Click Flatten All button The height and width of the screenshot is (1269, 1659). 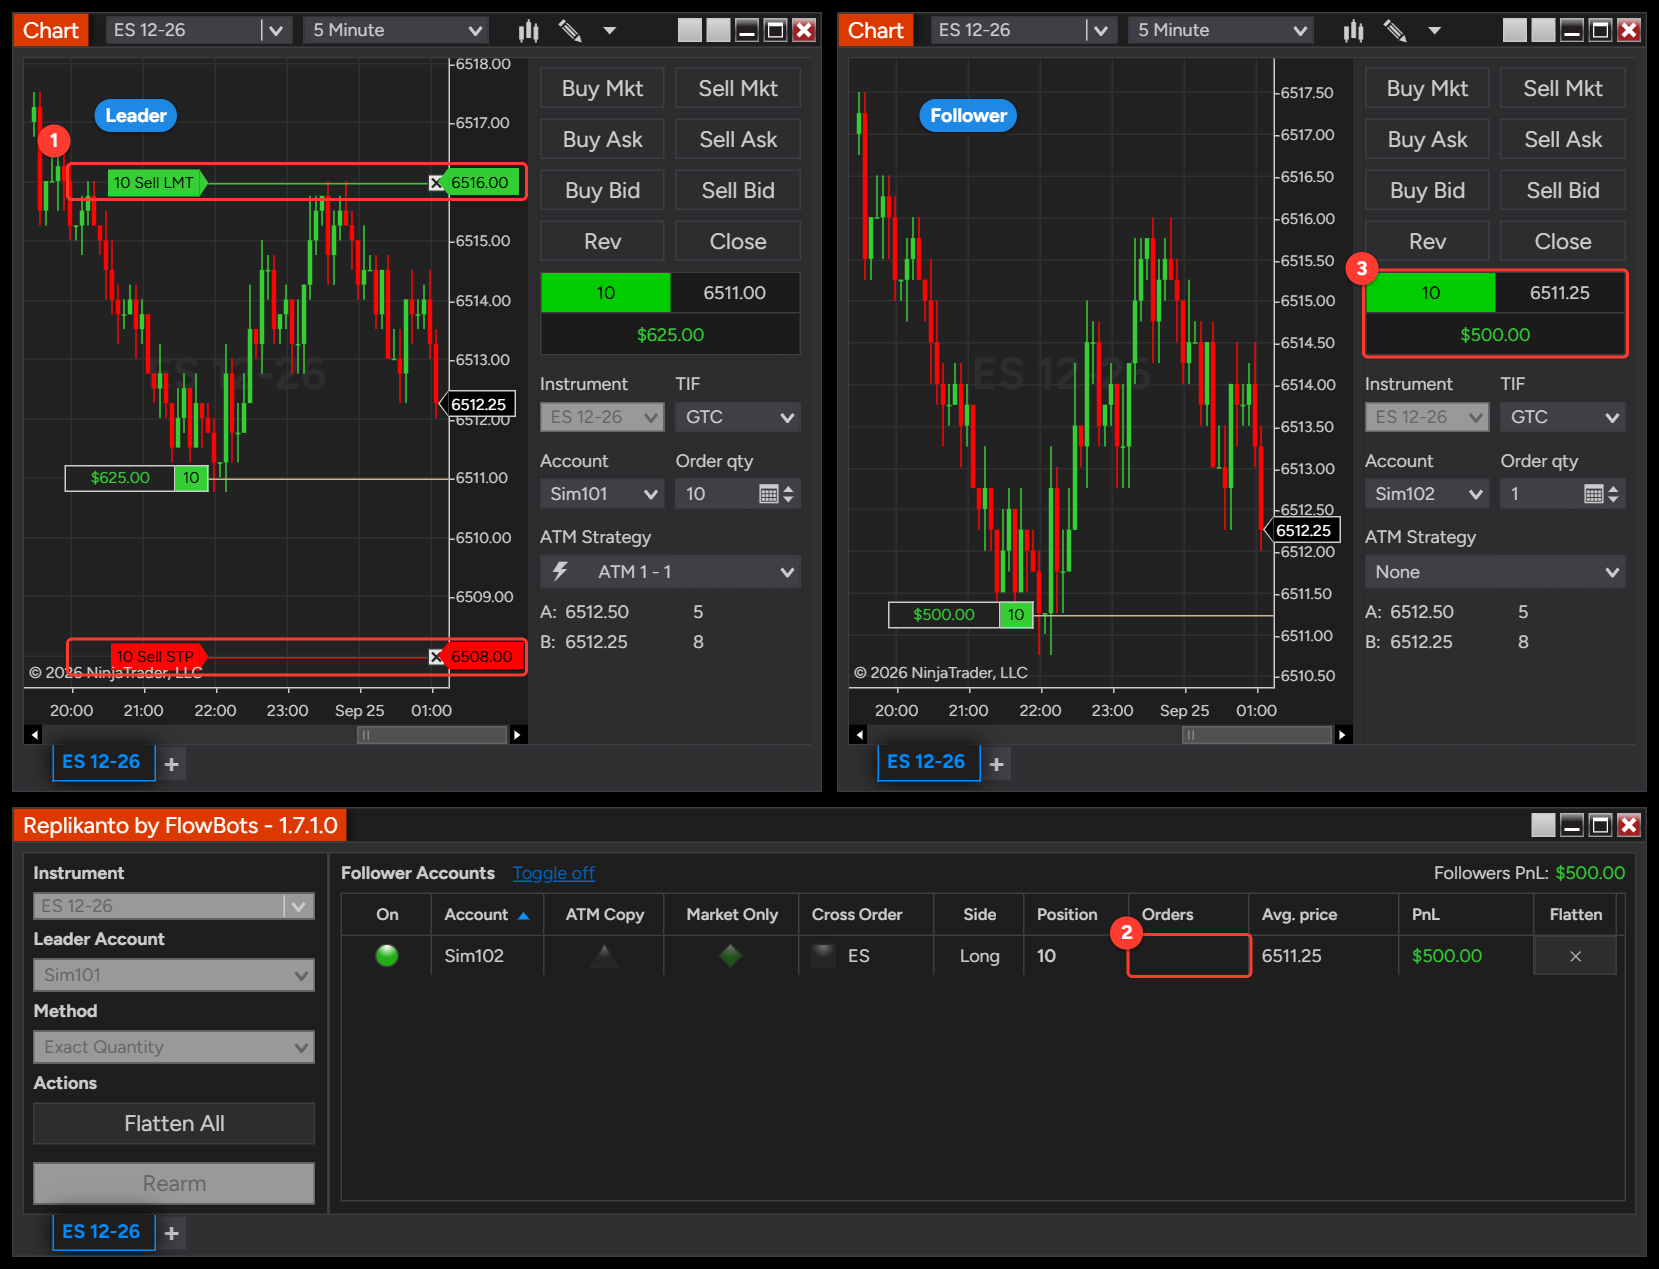174,1124
